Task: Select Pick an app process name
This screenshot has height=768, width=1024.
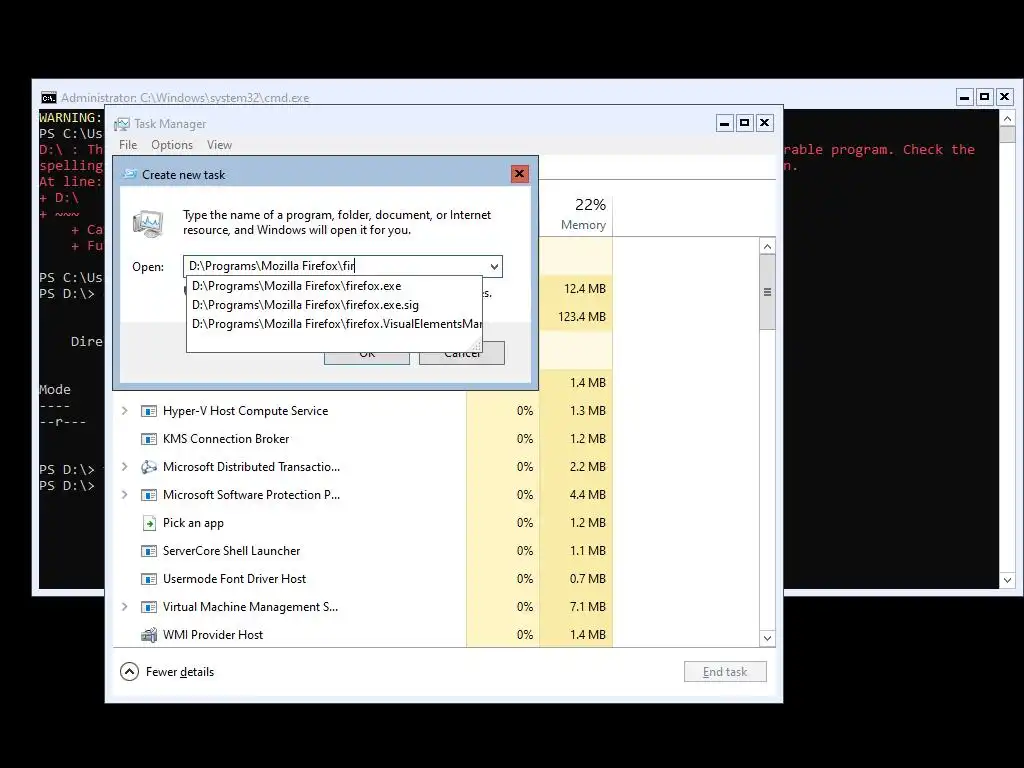Action: (193, 523)
